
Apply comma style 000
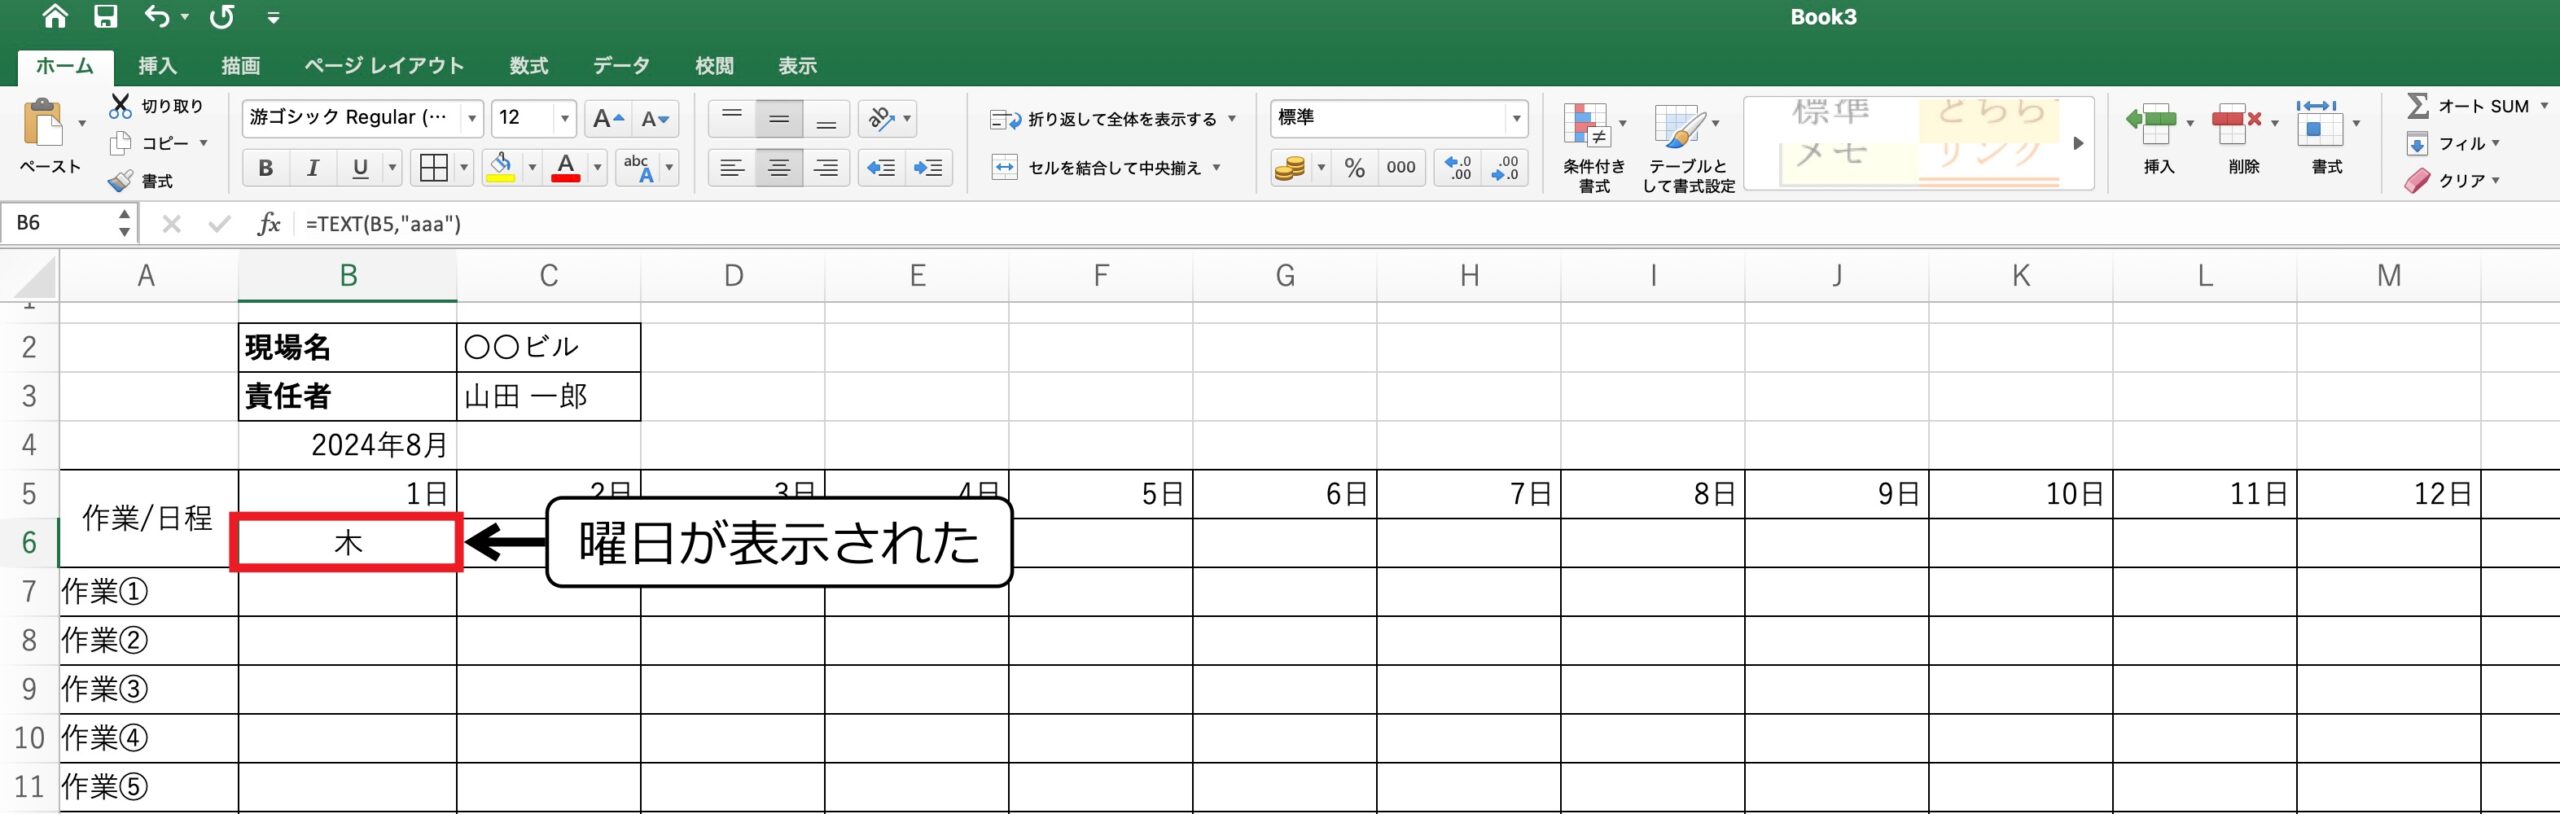1400,168
